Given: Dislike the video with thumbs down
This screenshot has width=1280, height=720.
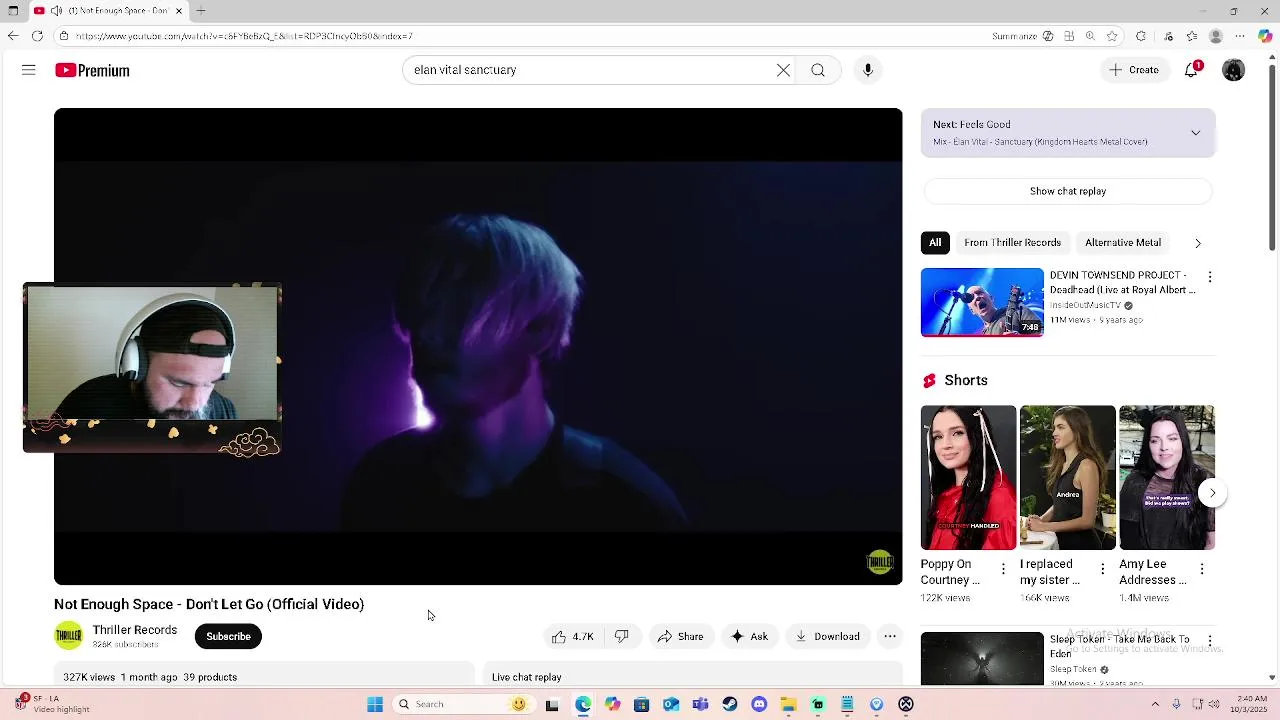Looking at the screenshot, I should tap(621, 637).
